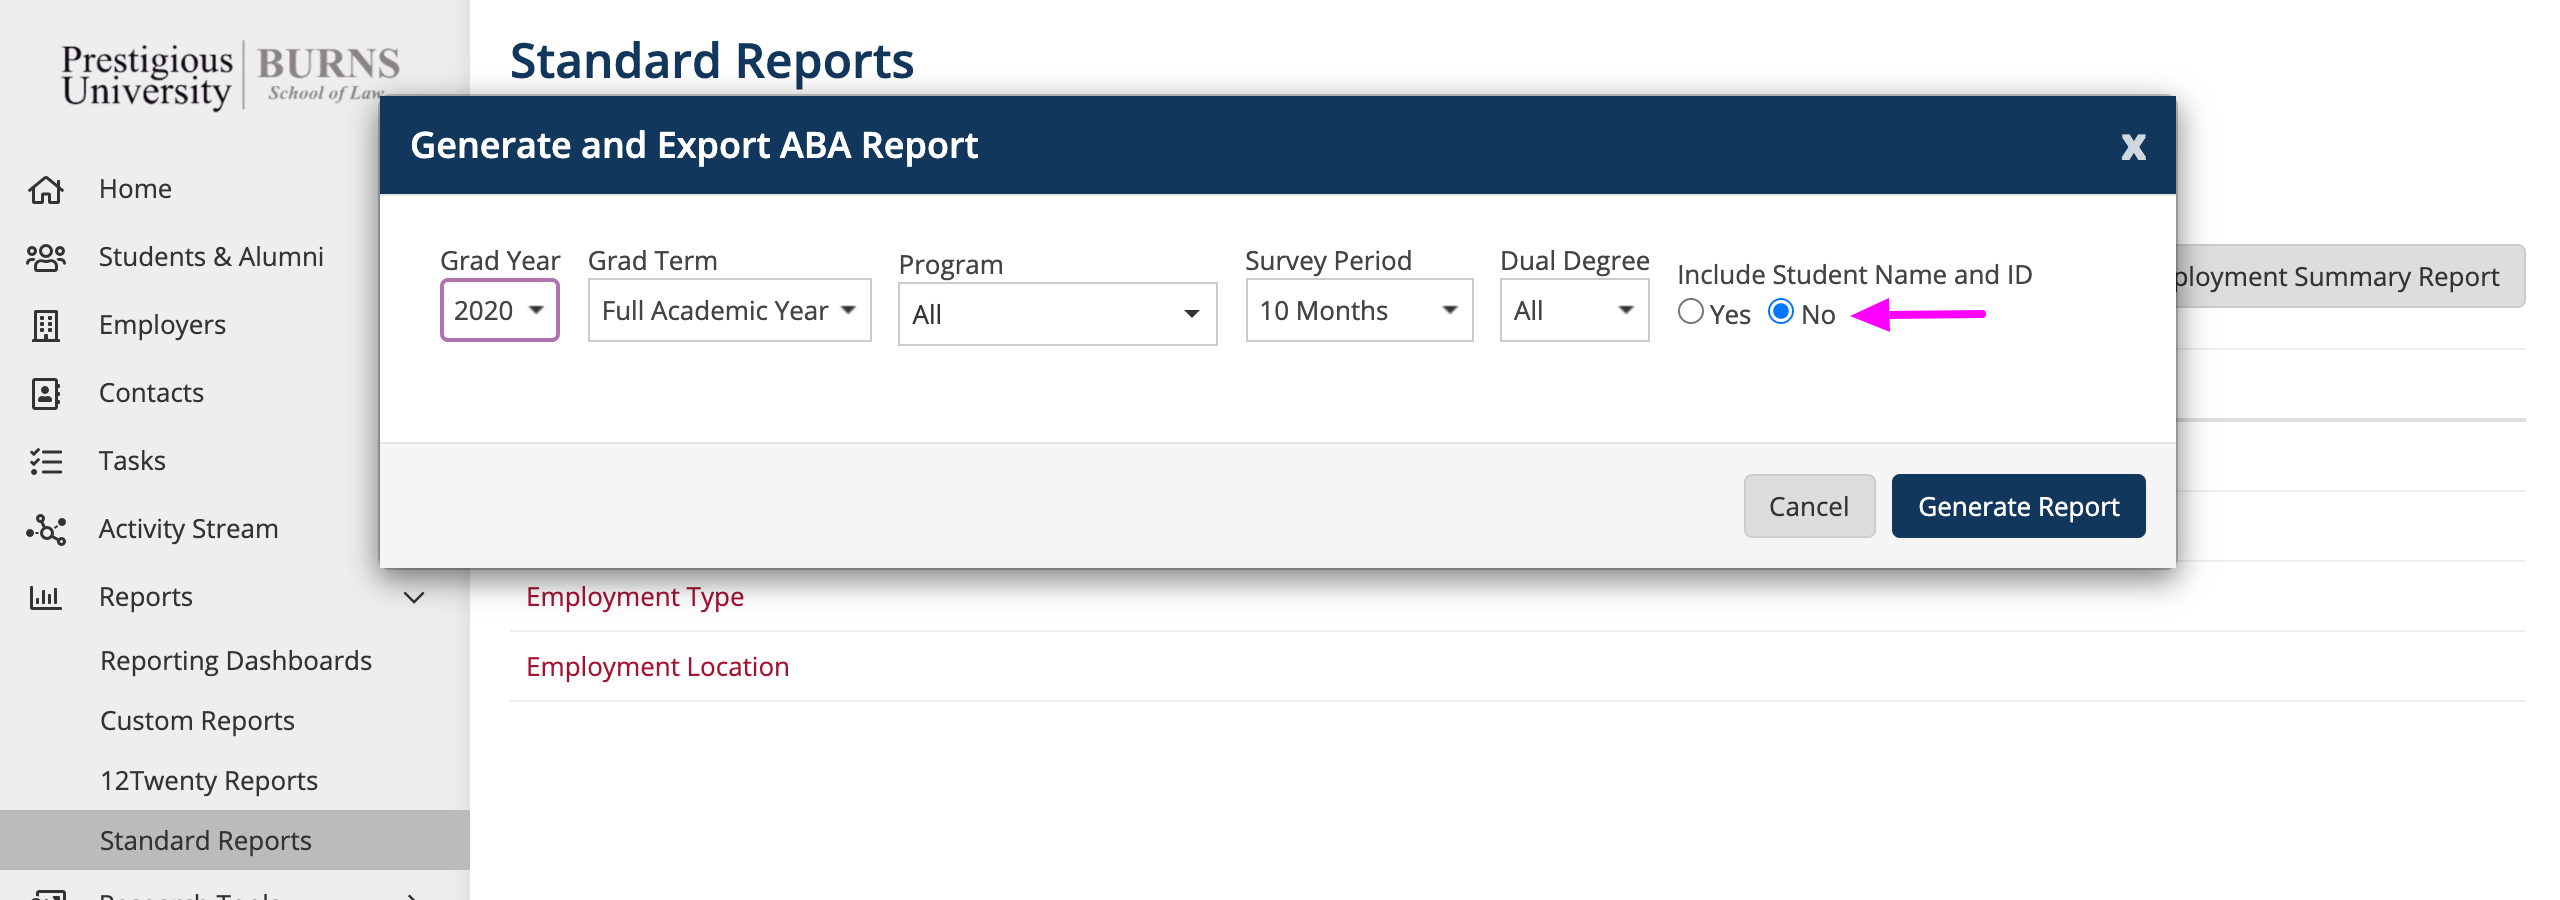This screenshot has height=900, width=2560.
Task: Close the ABA Report dialog with X
Action: pos(2133,147)
